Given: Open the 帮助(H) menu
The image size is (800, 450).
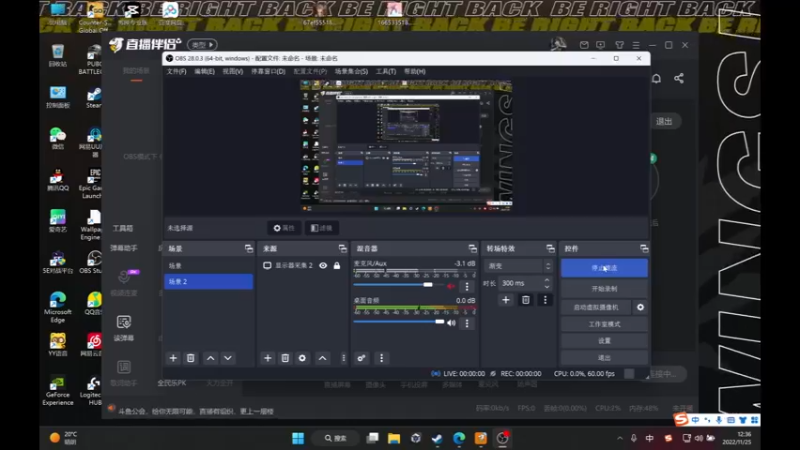Looking at the screenshot, I should point(415,71).
